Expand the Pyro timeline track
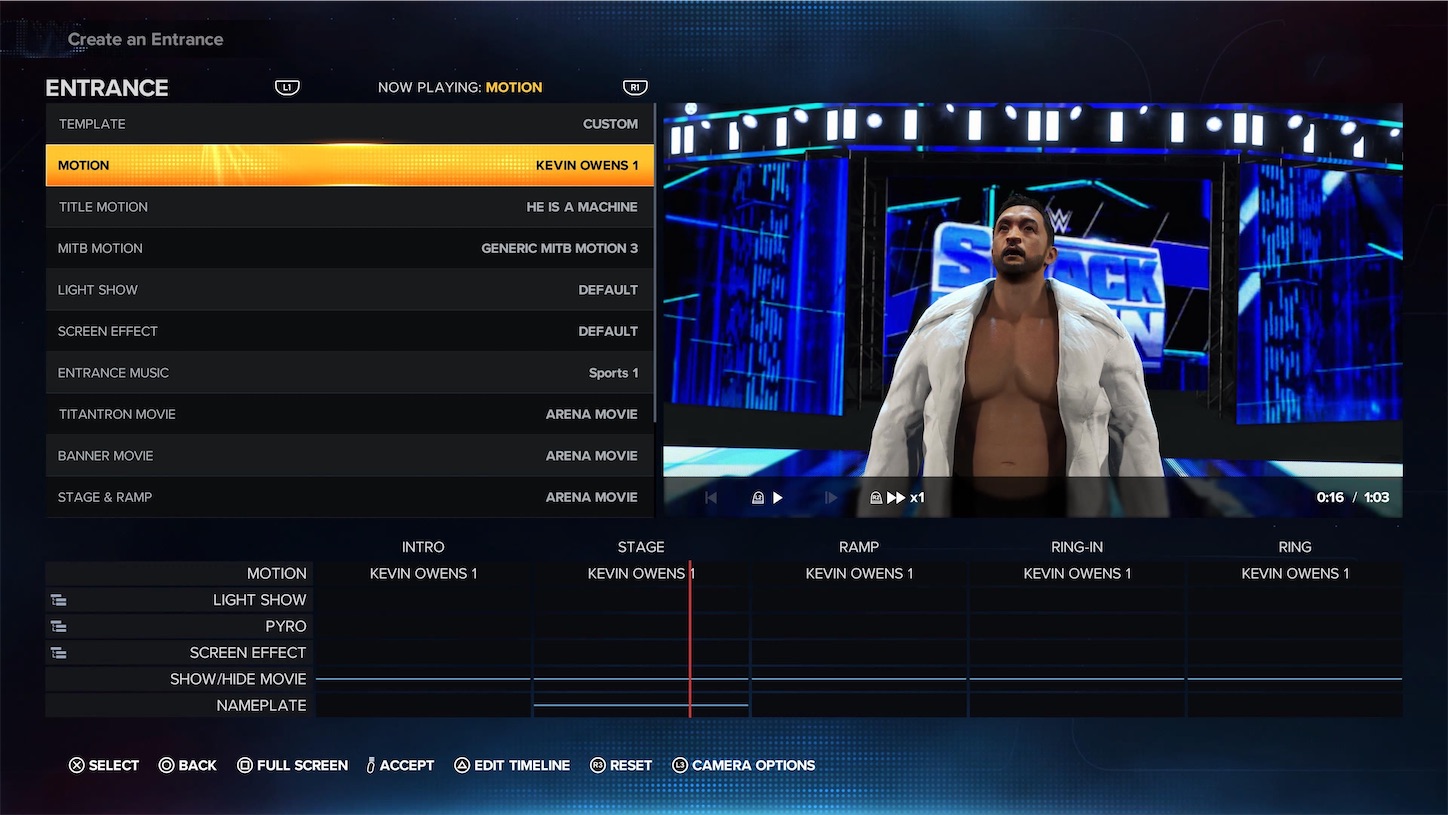 pyautogui.click(x=59, y=626)
